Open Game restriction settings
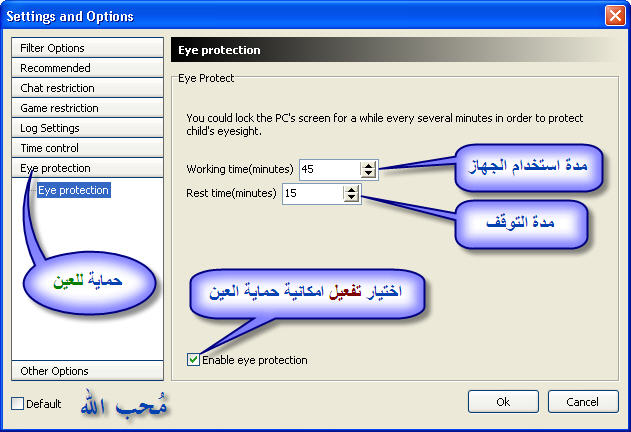Image resolution: width=631 pixels, height=432 pixels. (87, 108)
